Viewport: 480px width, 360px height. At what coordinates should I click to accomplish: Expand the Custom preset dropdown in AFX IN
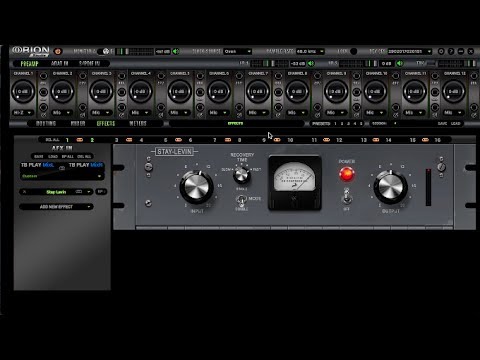click(62, 176)
